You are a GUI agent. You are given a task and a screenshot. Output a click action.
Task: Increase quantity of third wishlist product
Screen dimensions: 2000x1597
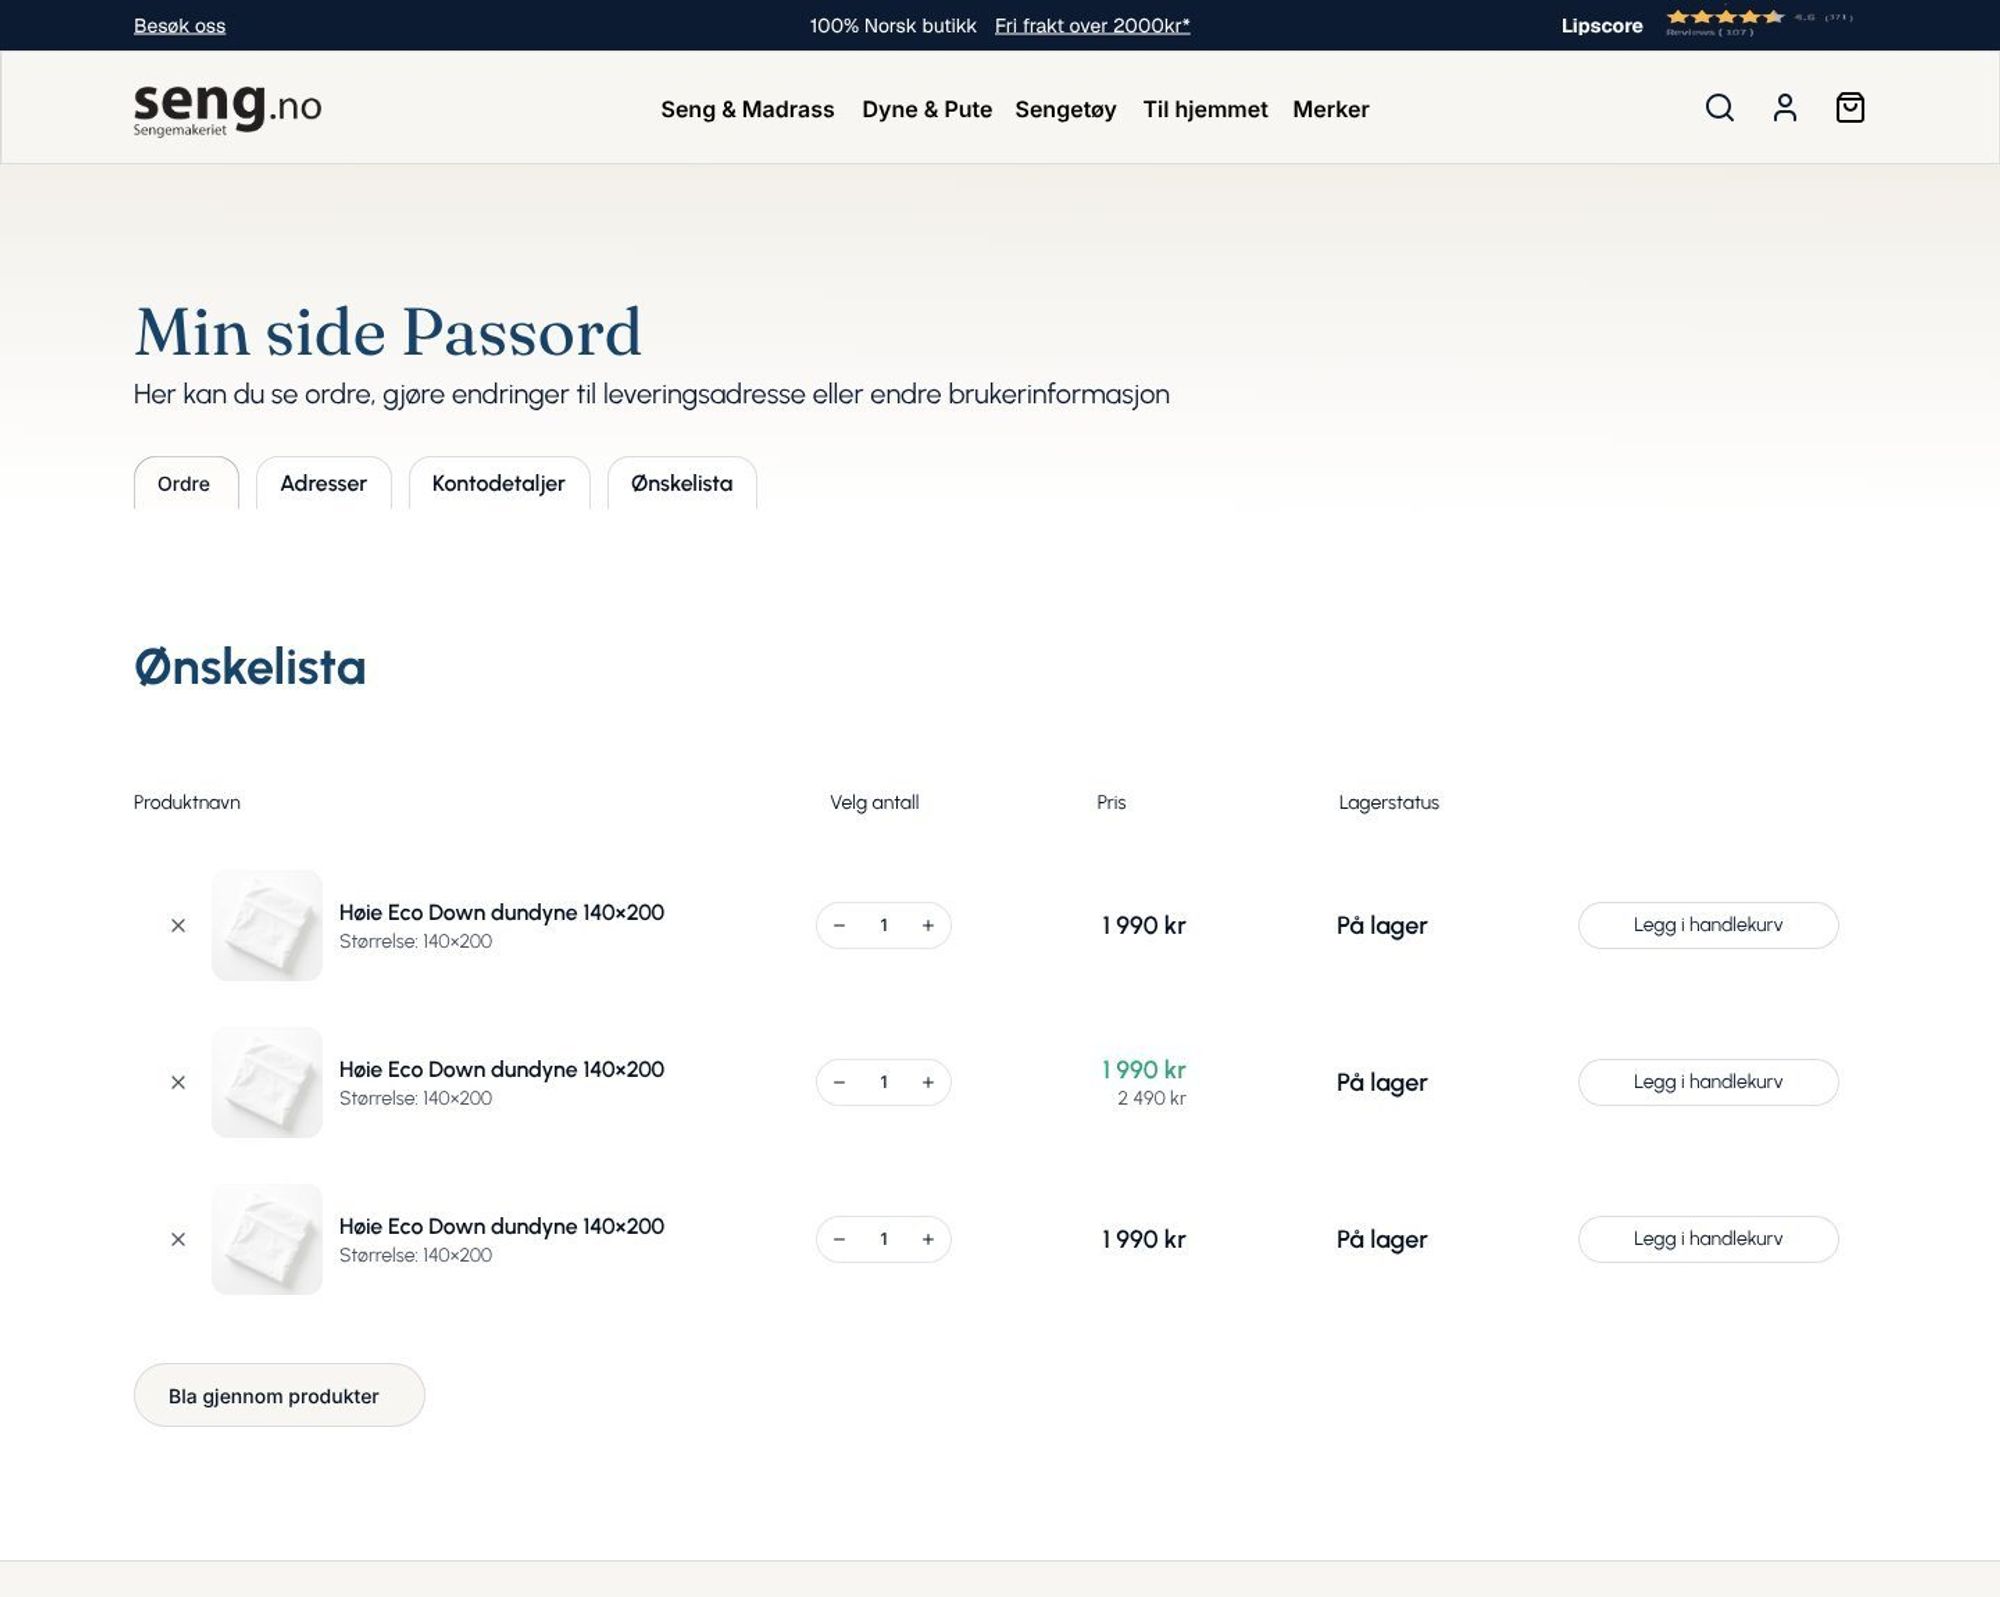point(928,1239)
